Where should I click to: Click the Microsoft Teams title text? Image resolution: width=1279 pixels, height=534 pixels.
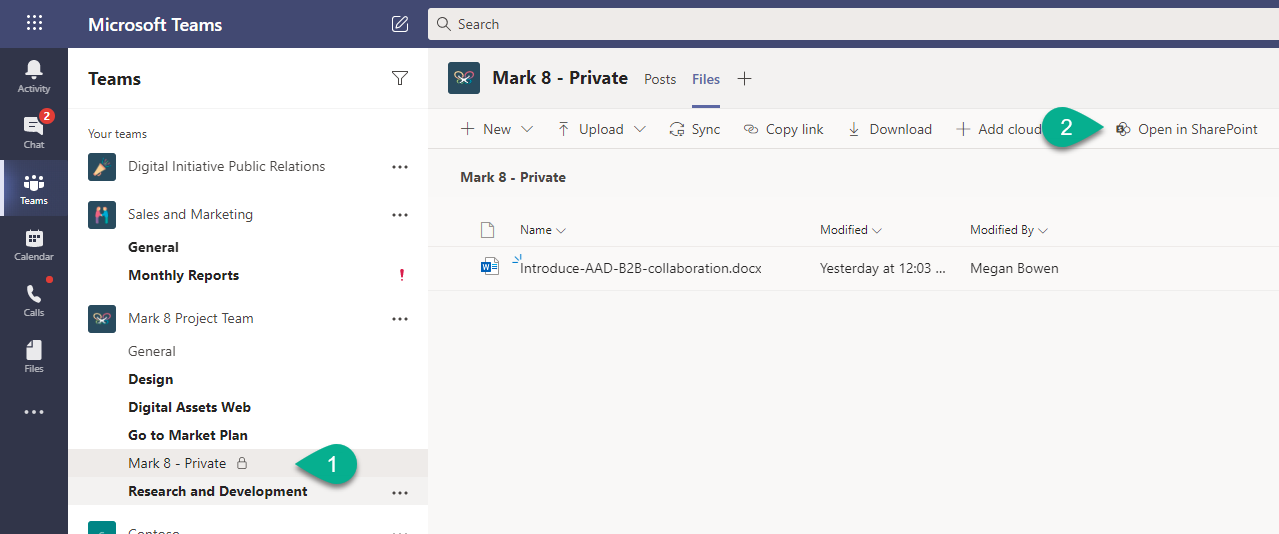click(155, 24)
